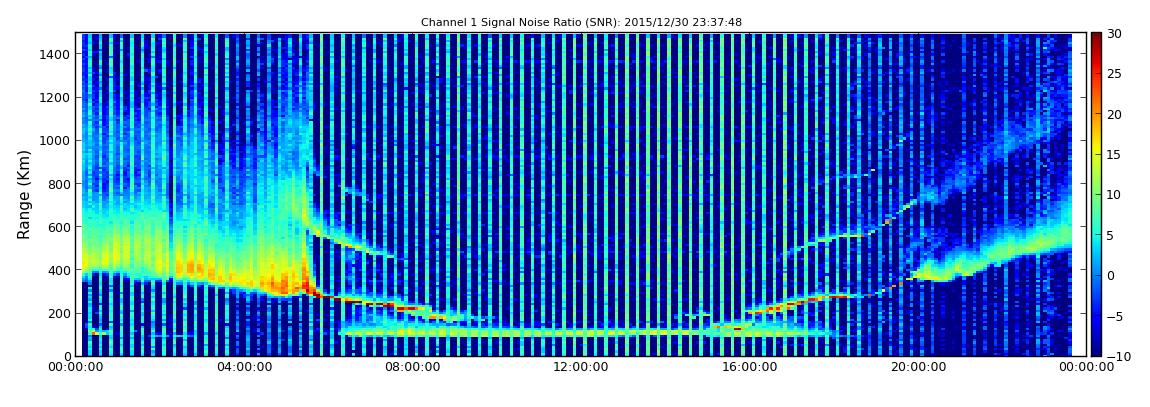Screen dimensions: 1150x407
Task: Click the colorbar tick label −10
Action: (x=1116, y=356)
